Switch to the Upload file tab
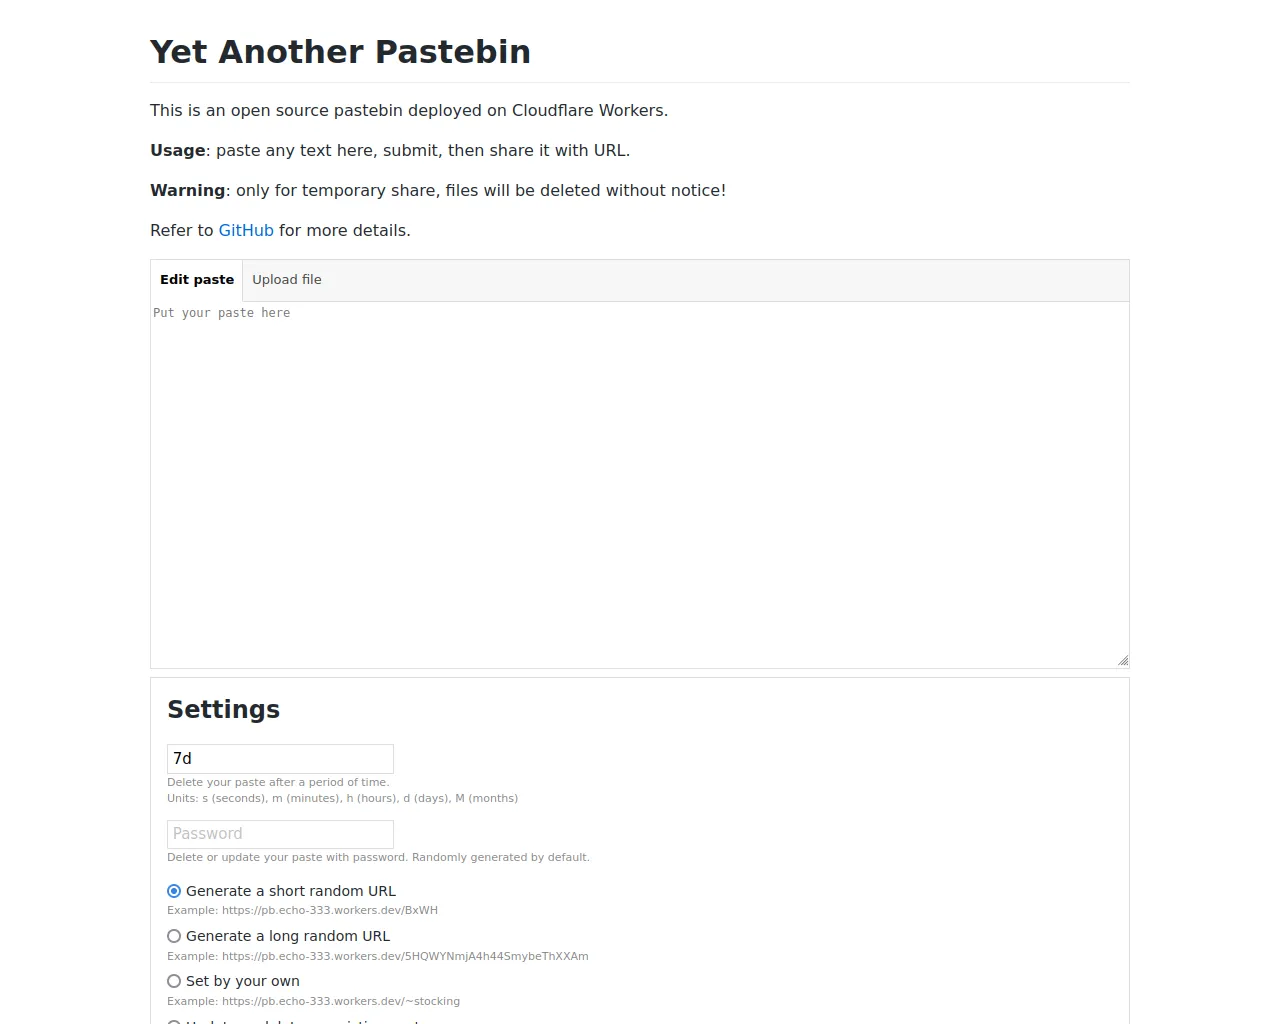The image size is (1280, 1024). (x=286, y=280)
